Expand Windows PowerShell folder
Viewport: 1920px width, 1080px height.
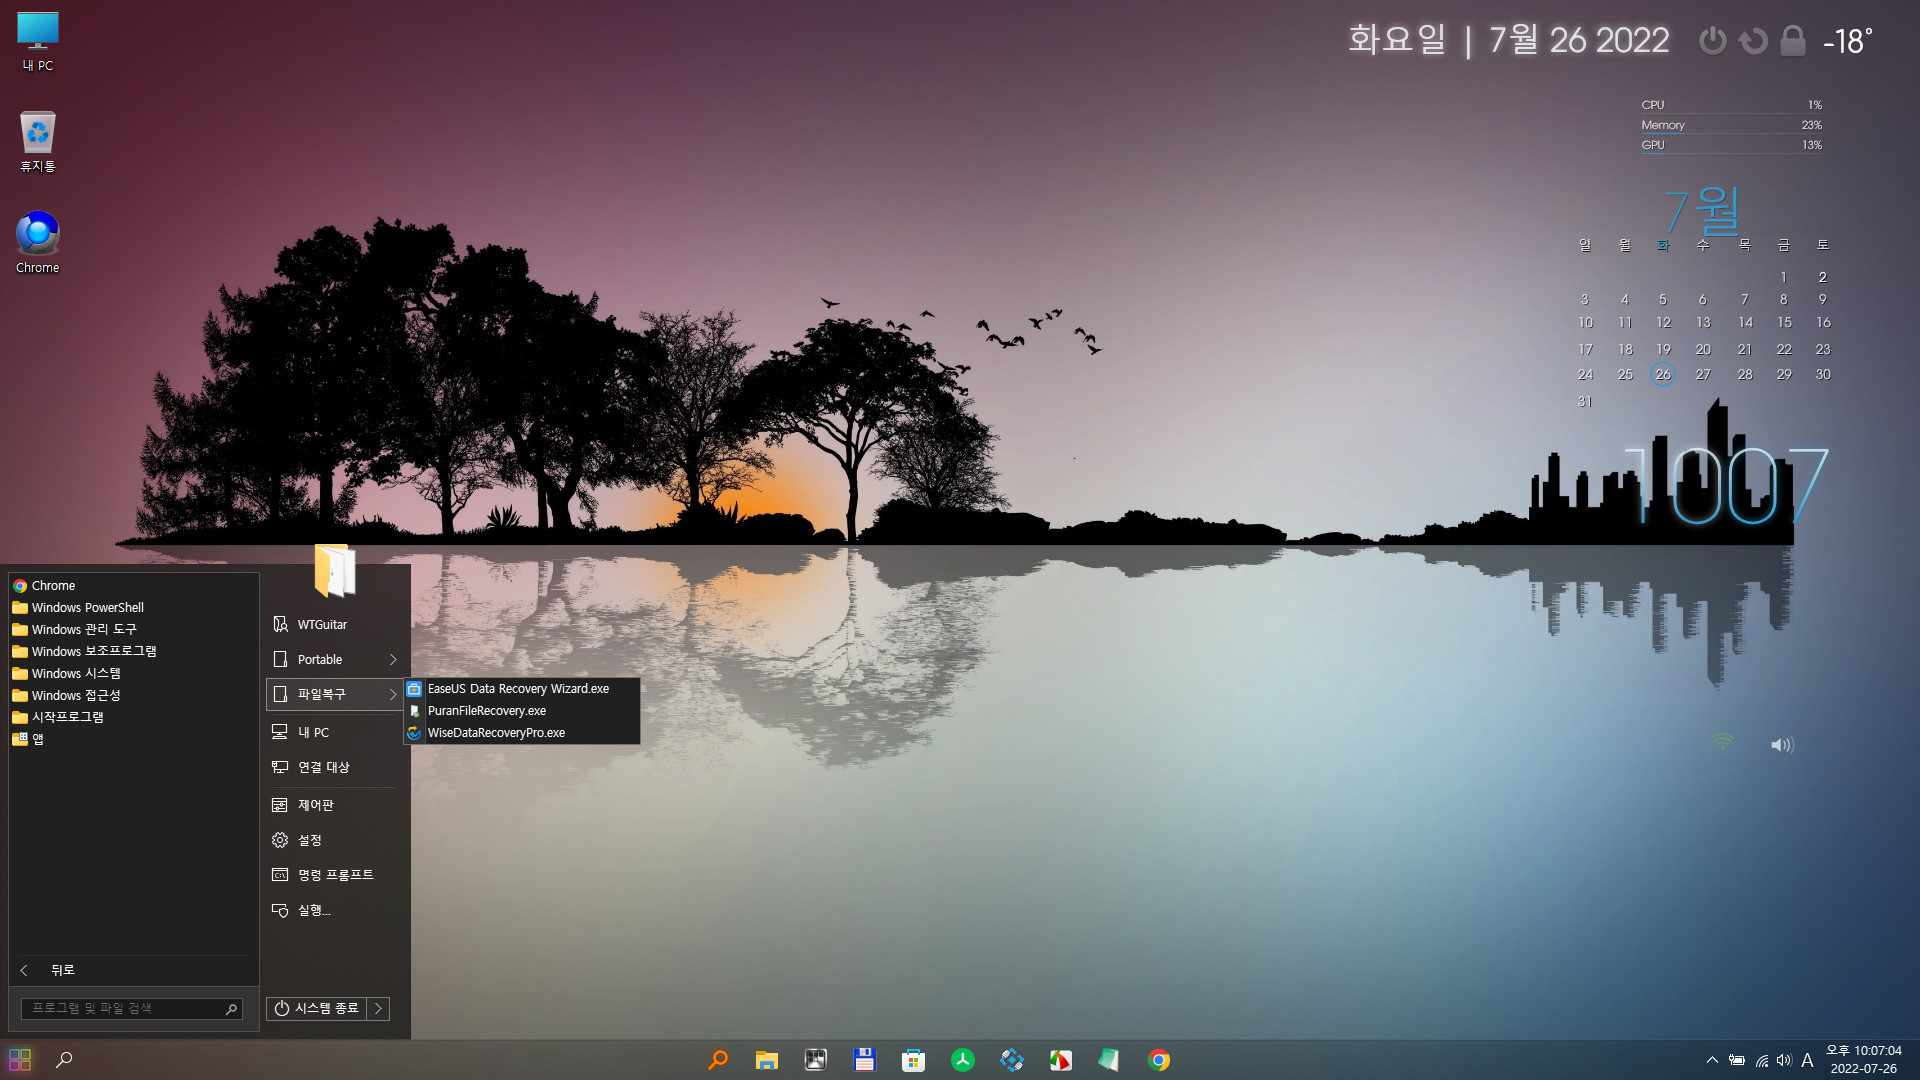click(134, 608)
